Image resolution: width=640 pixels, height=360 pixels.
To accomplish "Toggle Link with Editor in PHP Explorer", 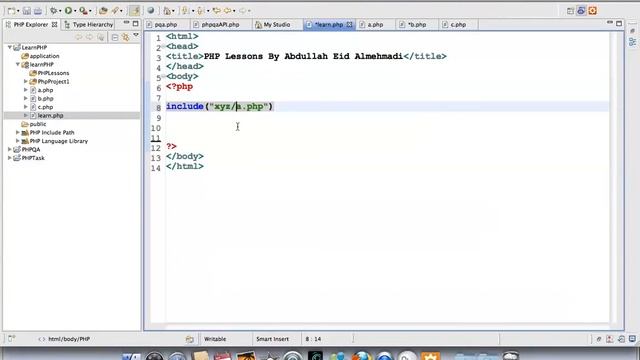I will (x=126, y=38).
